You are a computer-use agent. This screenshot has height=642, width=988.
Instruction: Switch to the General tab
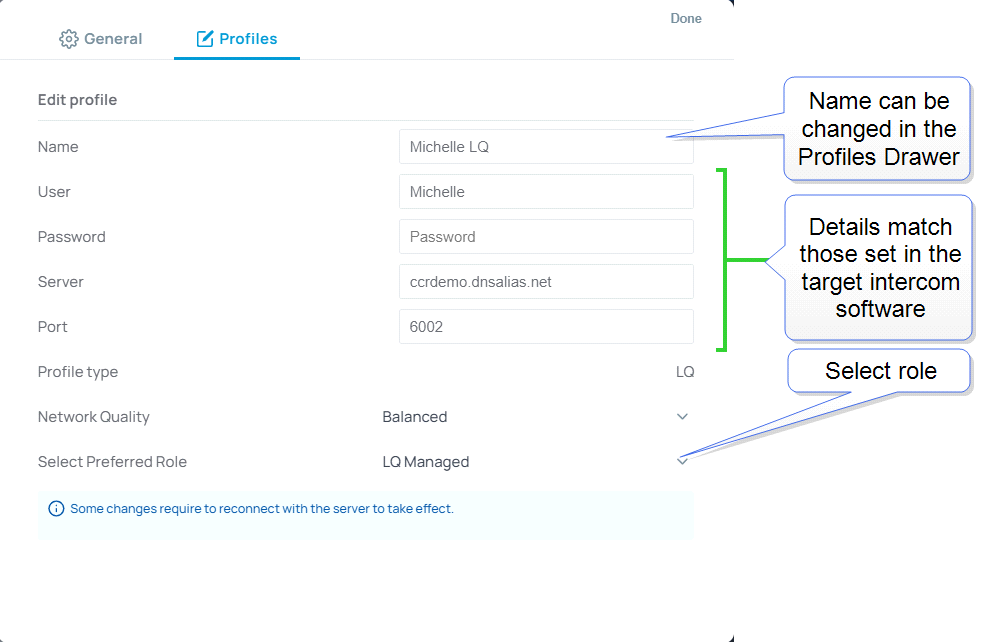pyautogui.click(x=112, y=39)
